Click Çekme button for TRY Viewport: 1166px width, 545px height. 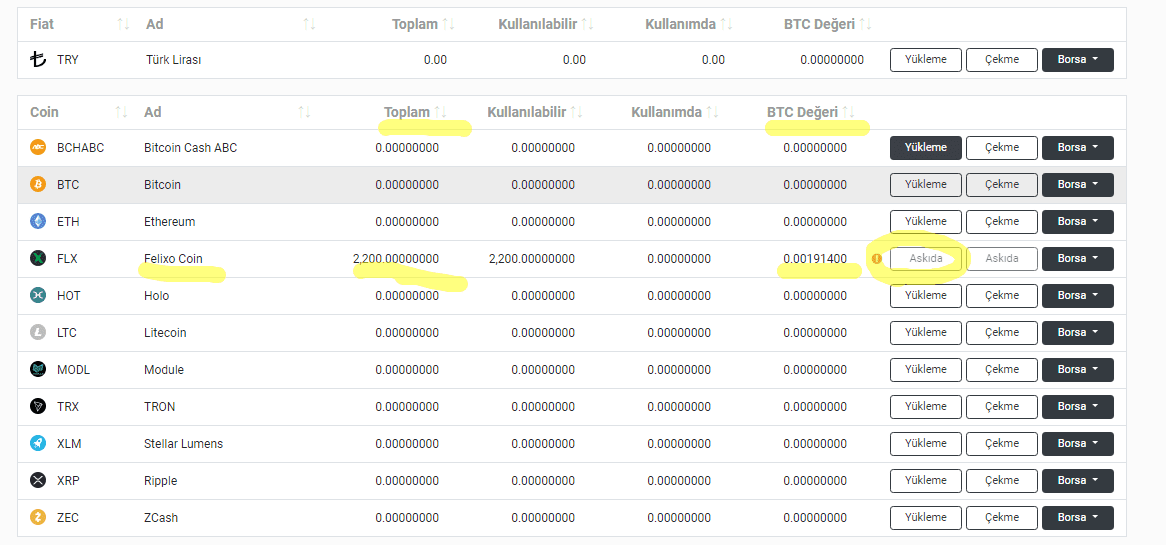click(x=1002, y=59)
